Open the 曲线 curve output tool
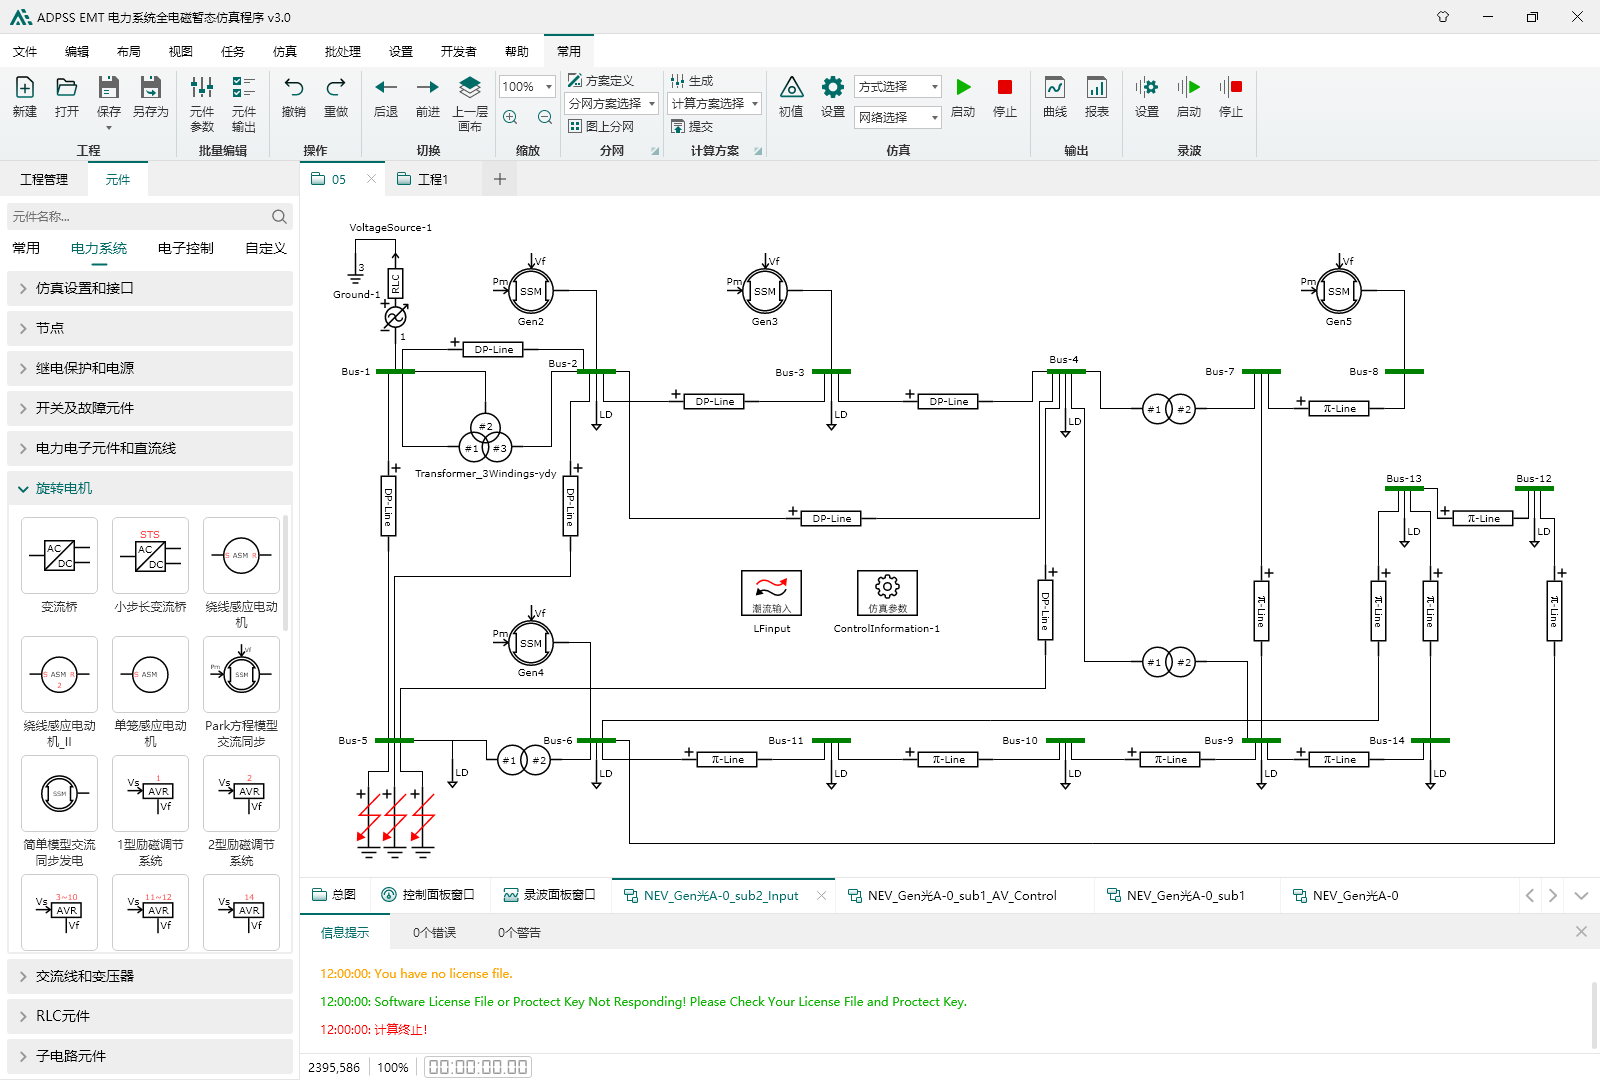 (1055, 88)
